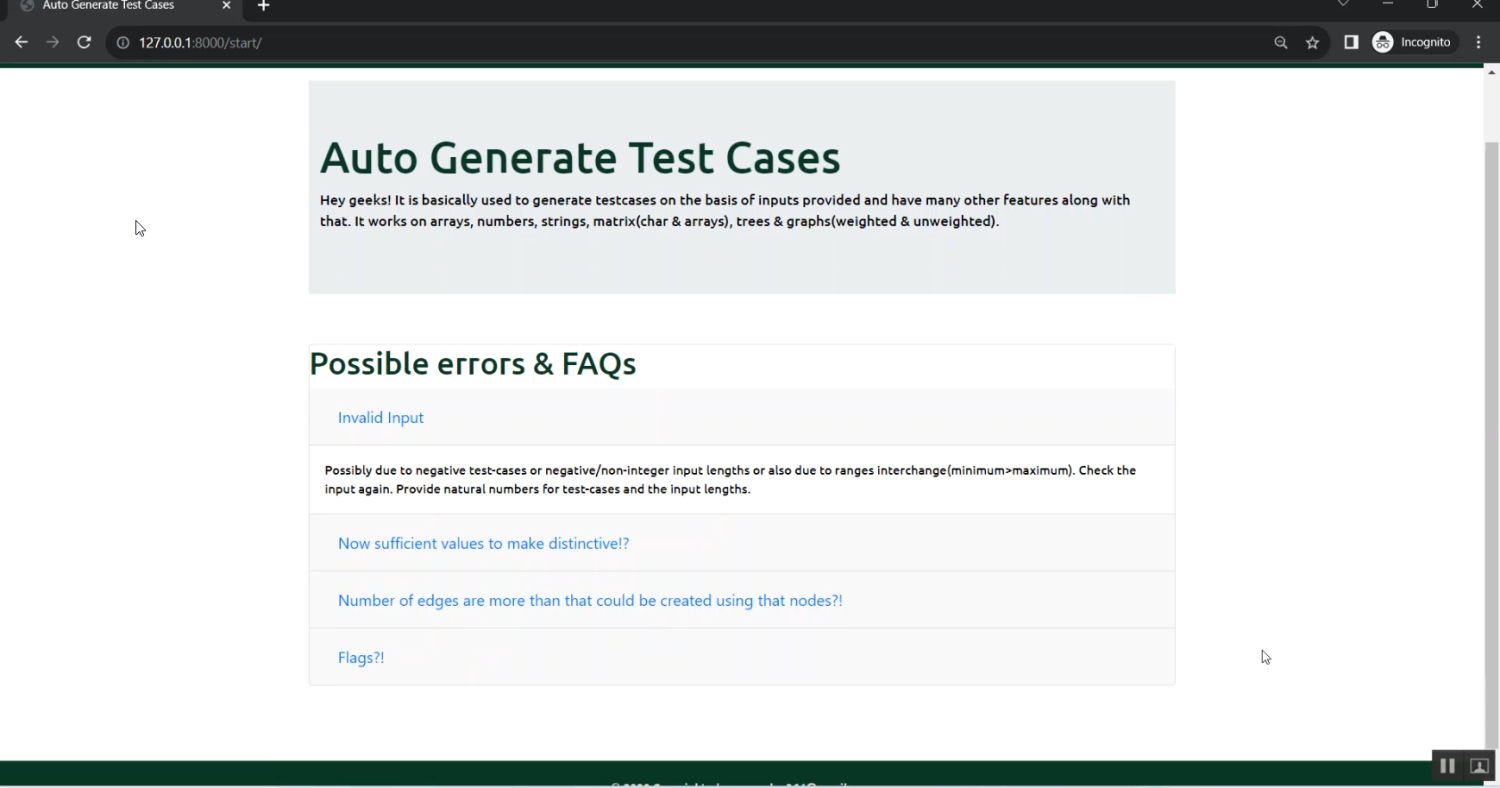Click the snapshot icon in the recorder overlay
The width and height of the screenshot is (1500, 788).
pos(1478,765)
